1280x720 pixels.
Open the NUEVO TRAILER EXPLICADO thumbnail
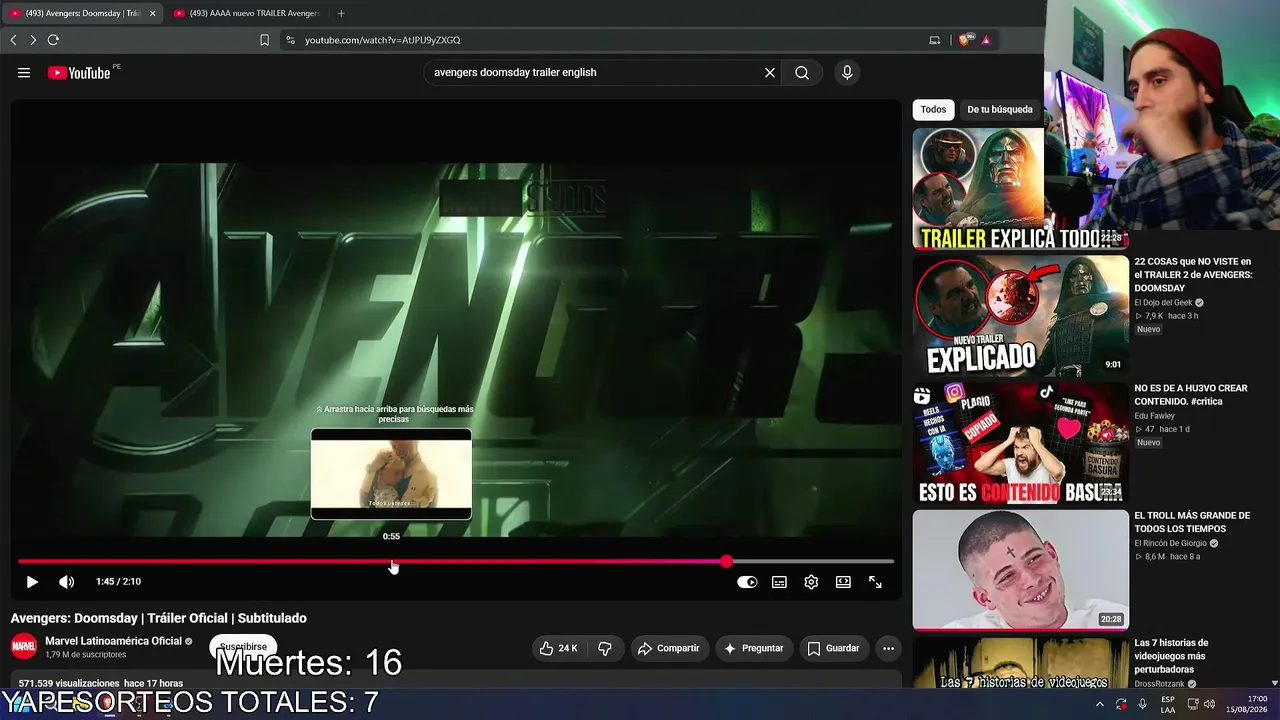[x=1020, y=316]
